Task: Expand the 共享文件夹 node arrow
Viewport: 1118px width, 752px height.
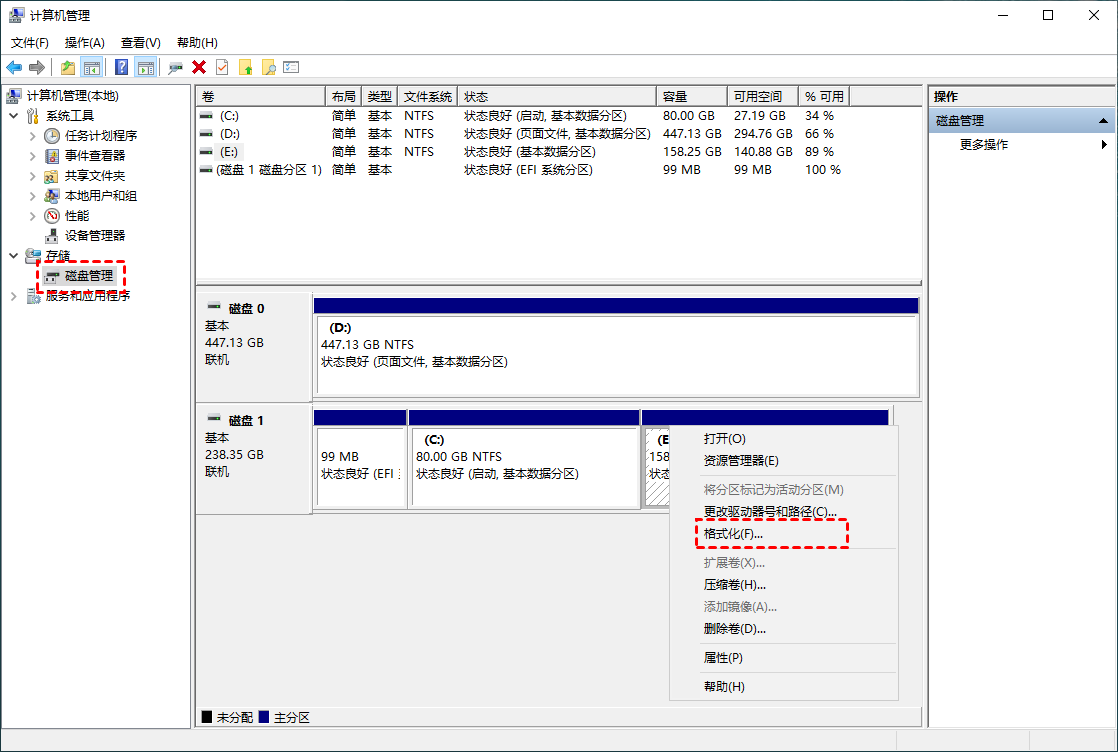Action: tap(32, 175)
